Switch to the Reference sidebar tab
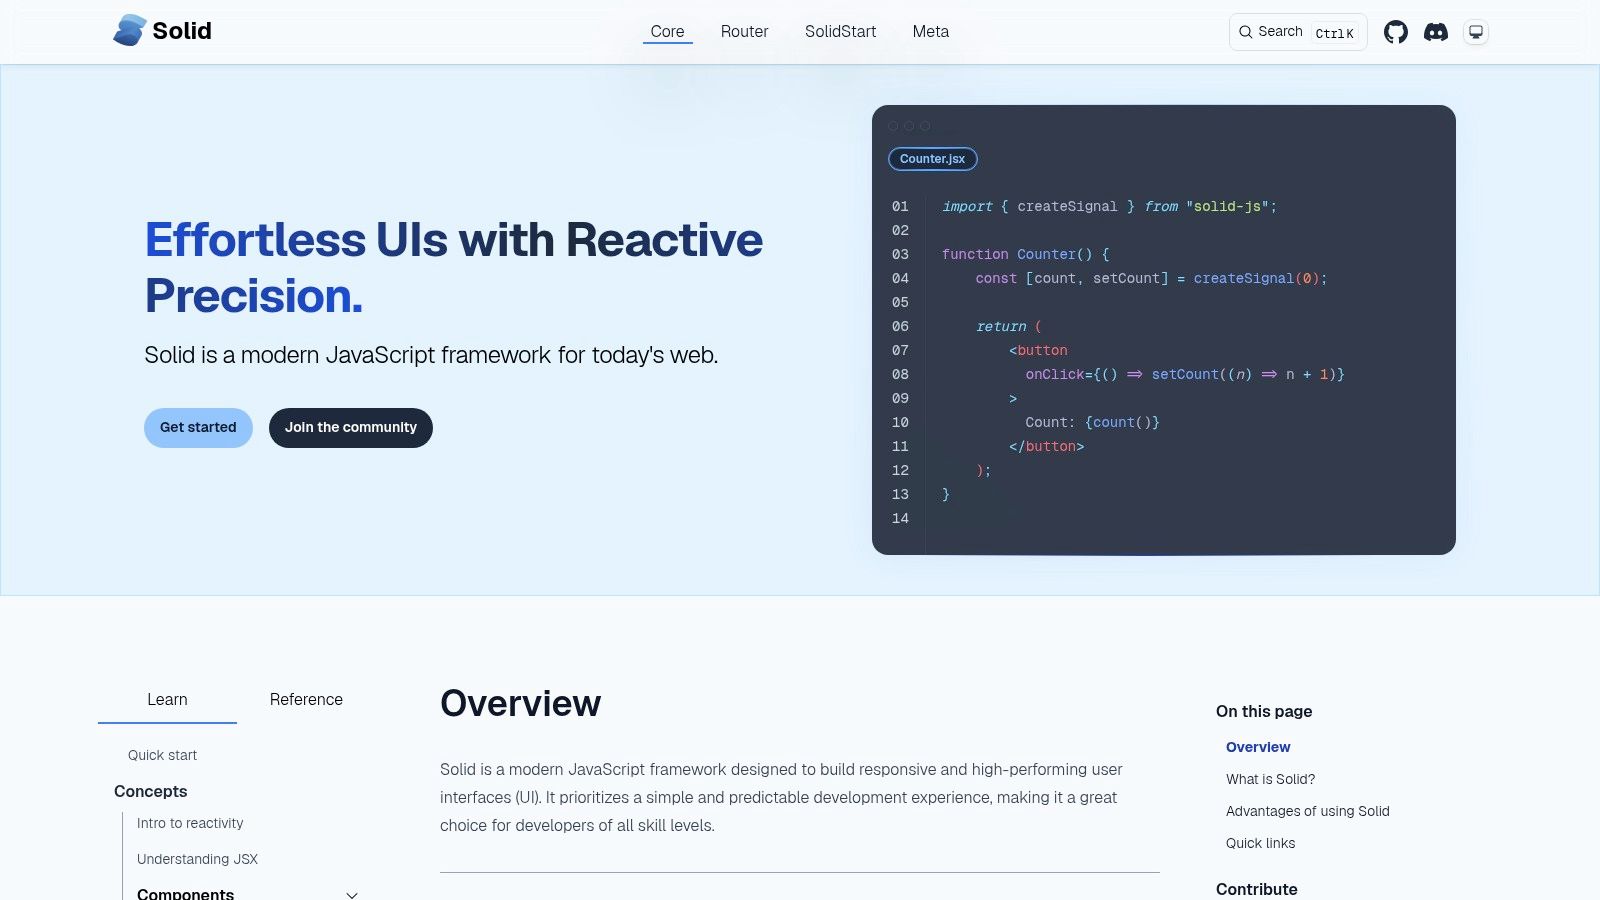Viewport: 1600px width, 900px height. pos(306,699)
